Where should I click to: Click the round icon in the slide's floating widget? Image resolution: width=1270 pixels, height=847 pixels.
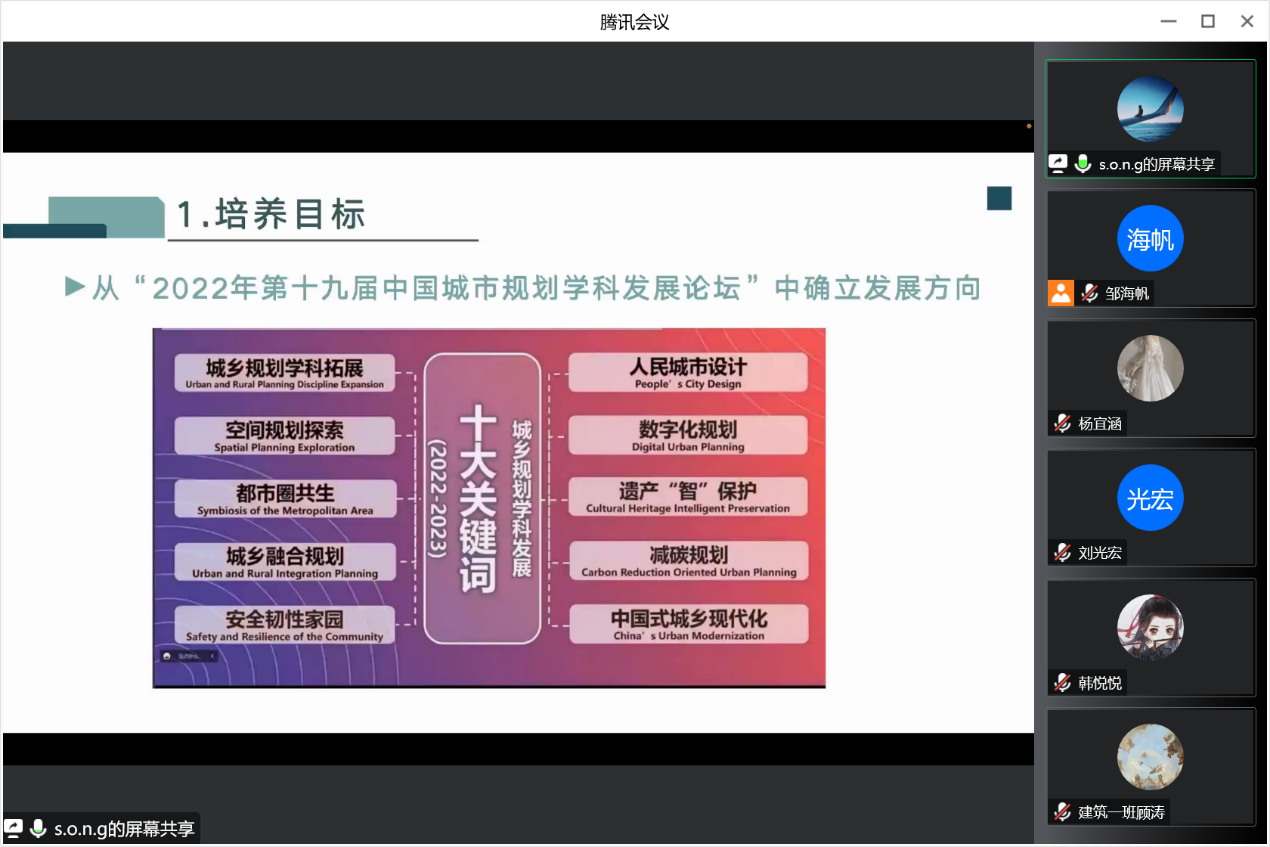(167, 656)
